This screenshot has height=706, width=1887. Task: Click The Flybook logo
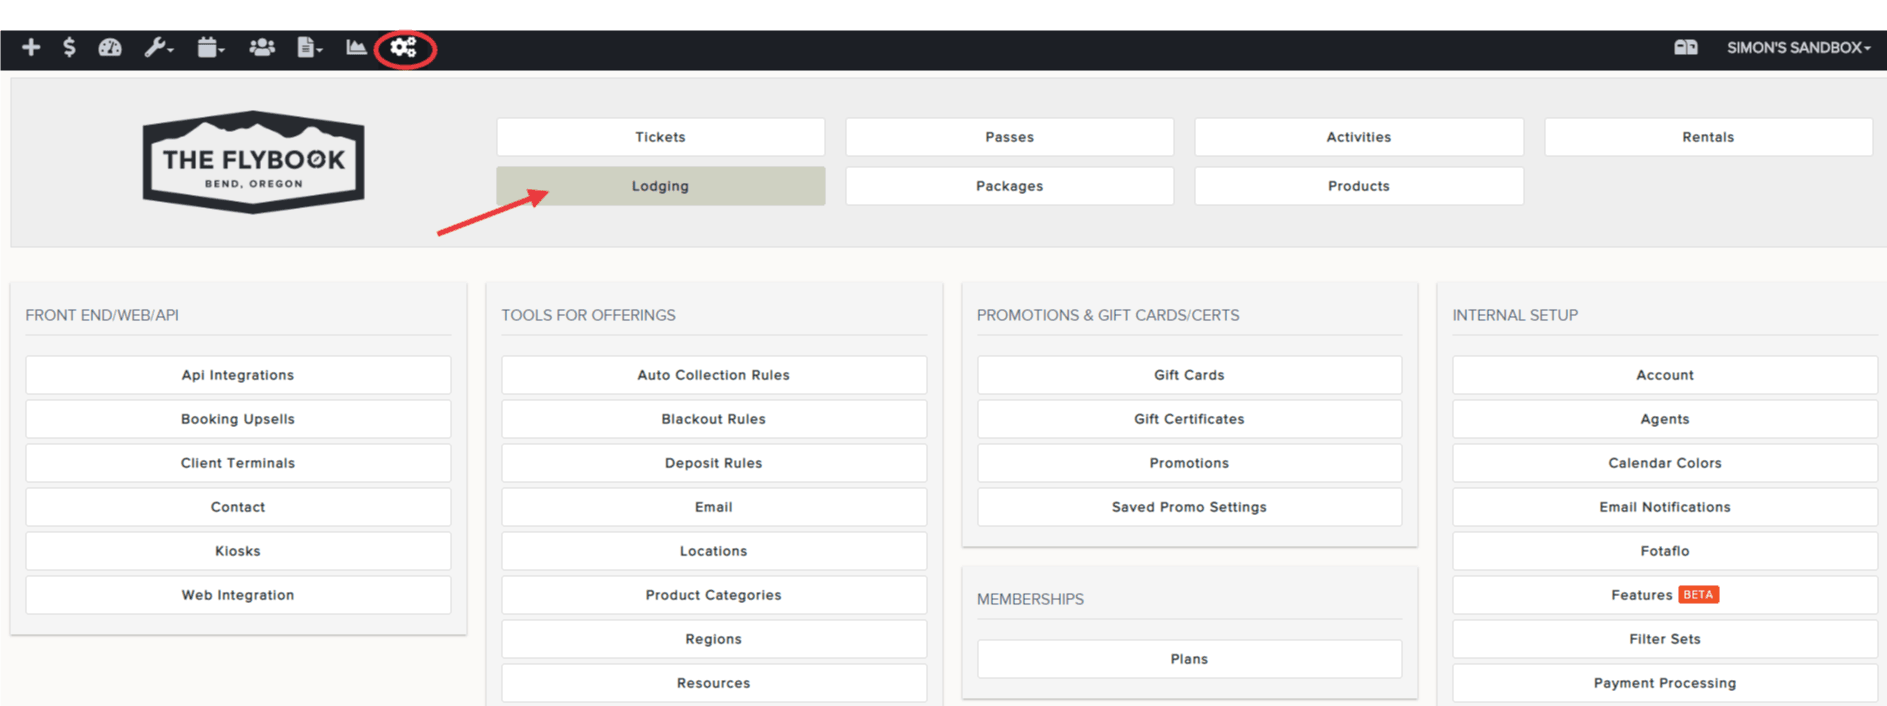[253, 162]
